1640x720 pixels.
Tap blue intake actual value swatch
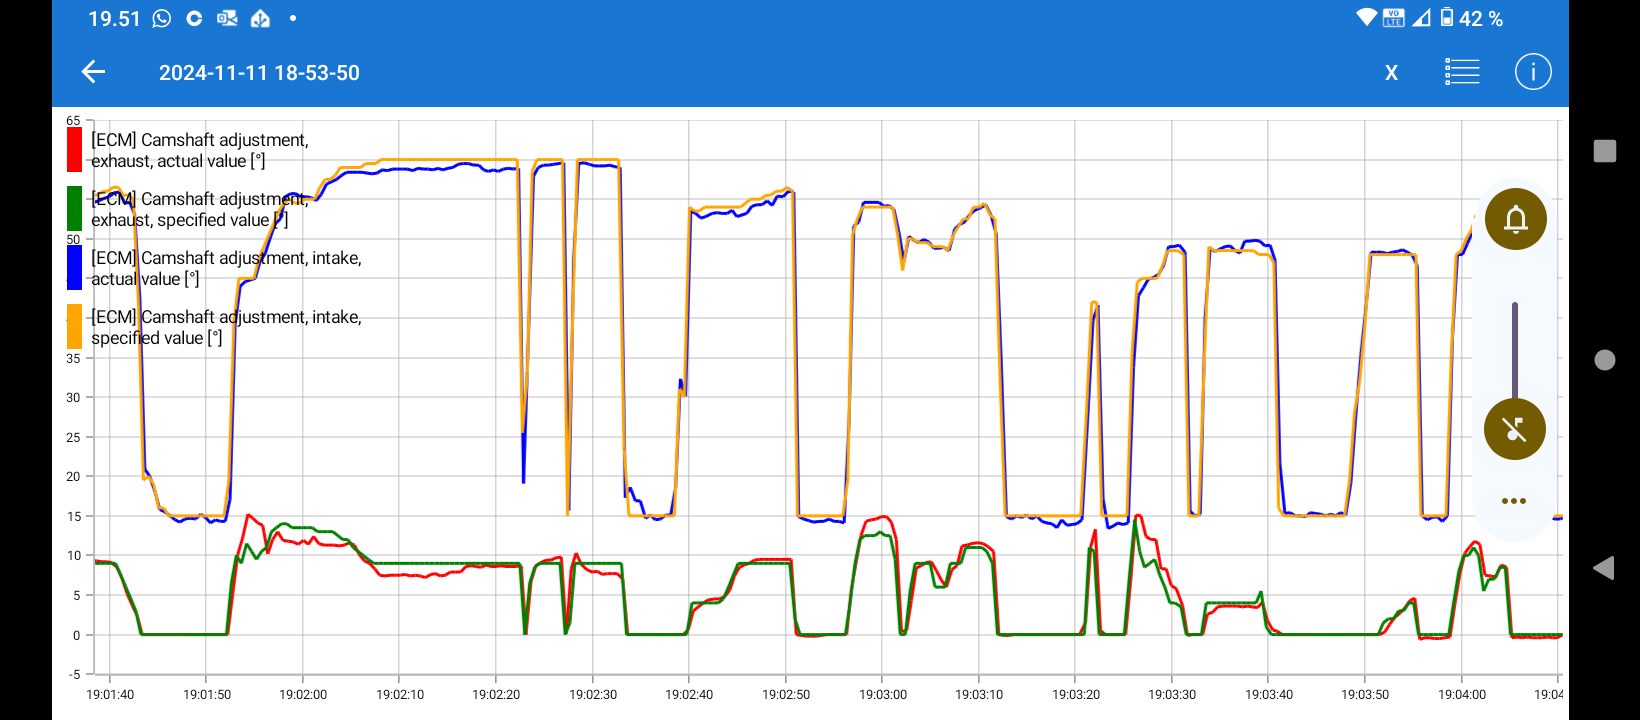pyautogui.click(x=74, y=268)
